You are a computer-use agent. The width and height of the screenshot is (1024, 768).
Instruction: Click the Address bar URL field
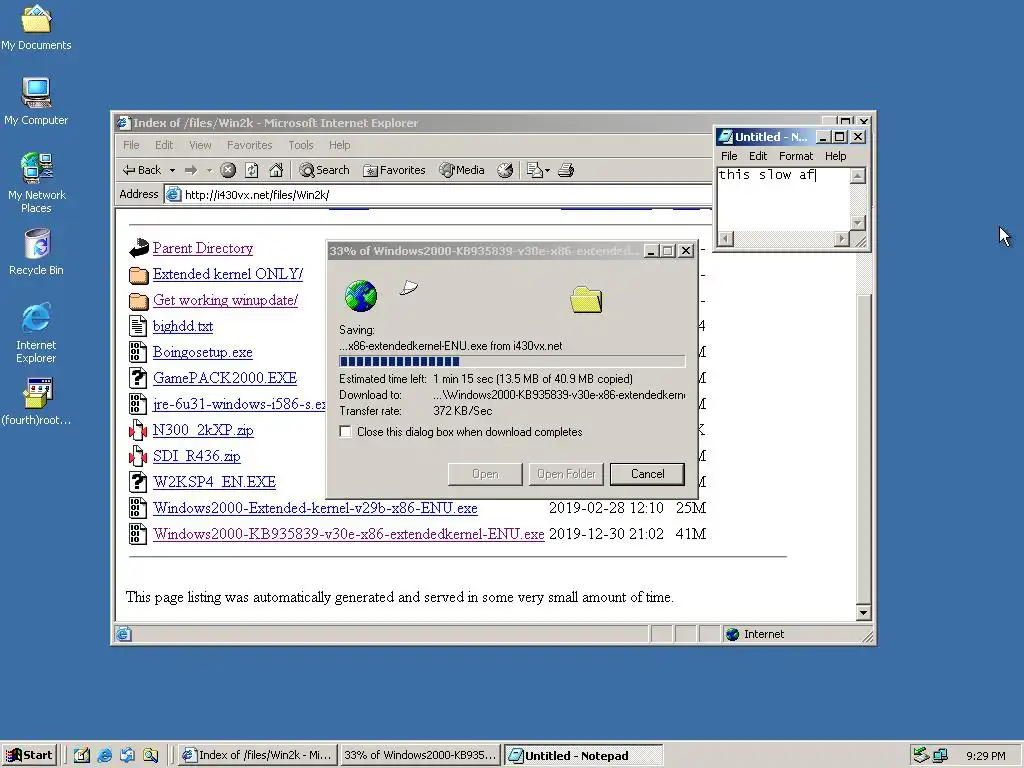(438, 195)
